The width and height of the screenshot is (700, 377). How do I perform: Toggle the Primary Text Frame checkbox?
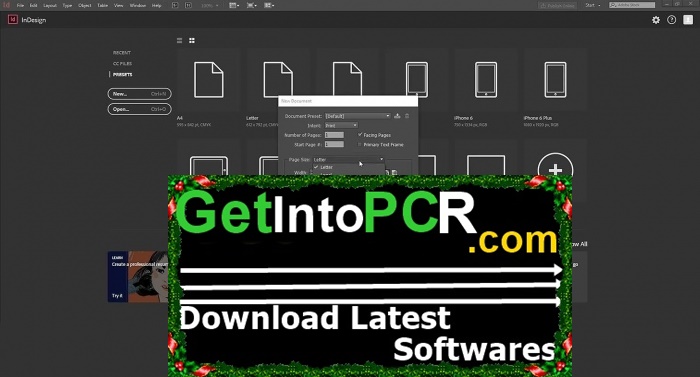point(360,144)
